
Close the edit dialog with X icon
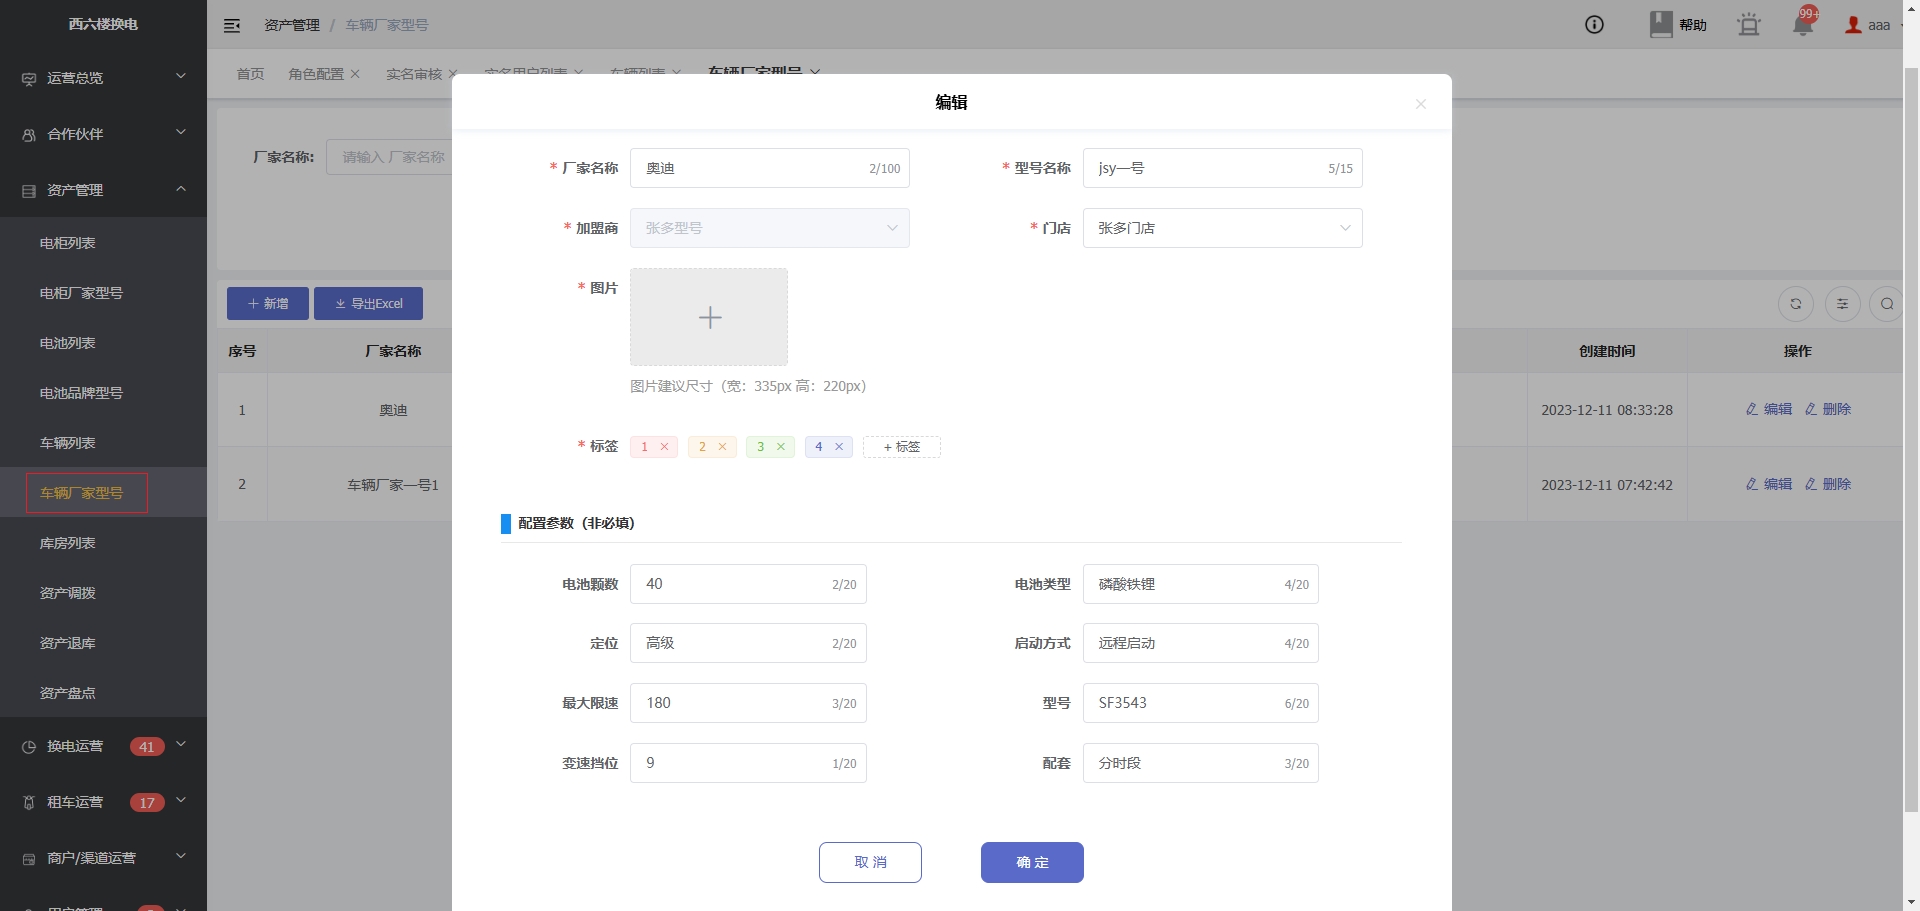point(1420,104)
